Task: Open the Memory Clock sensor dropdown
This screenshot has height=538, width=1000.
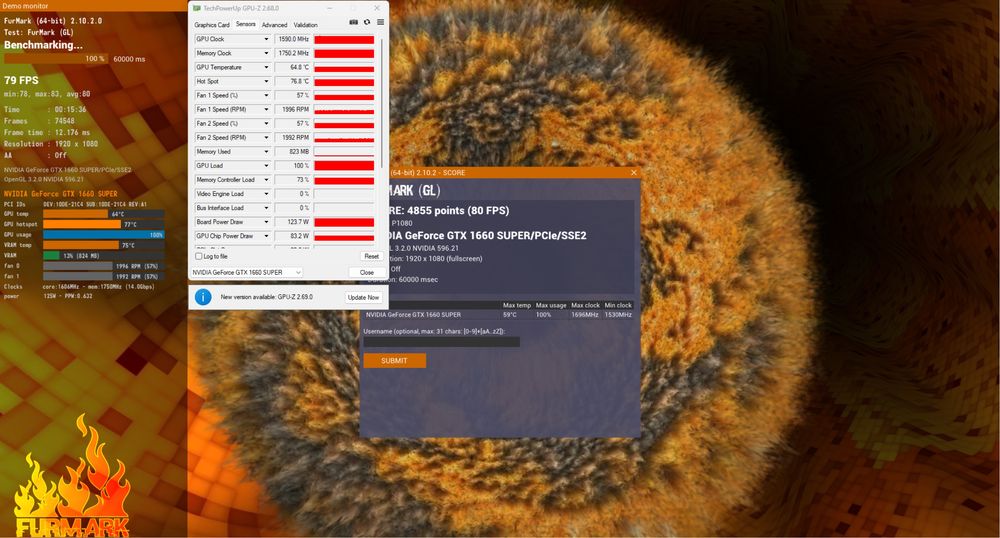Action: (267, 54)
